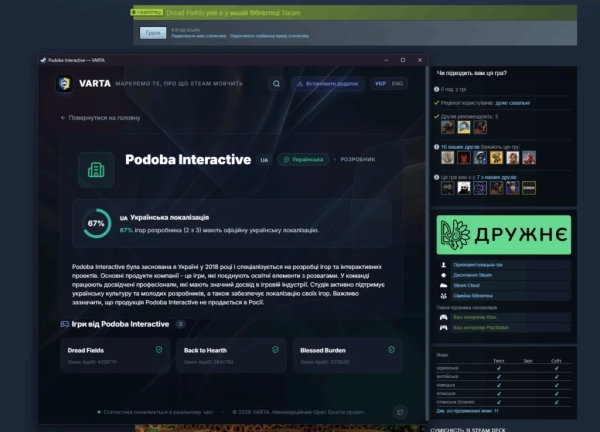
Task: Click the японська language row
Action: 504,393
